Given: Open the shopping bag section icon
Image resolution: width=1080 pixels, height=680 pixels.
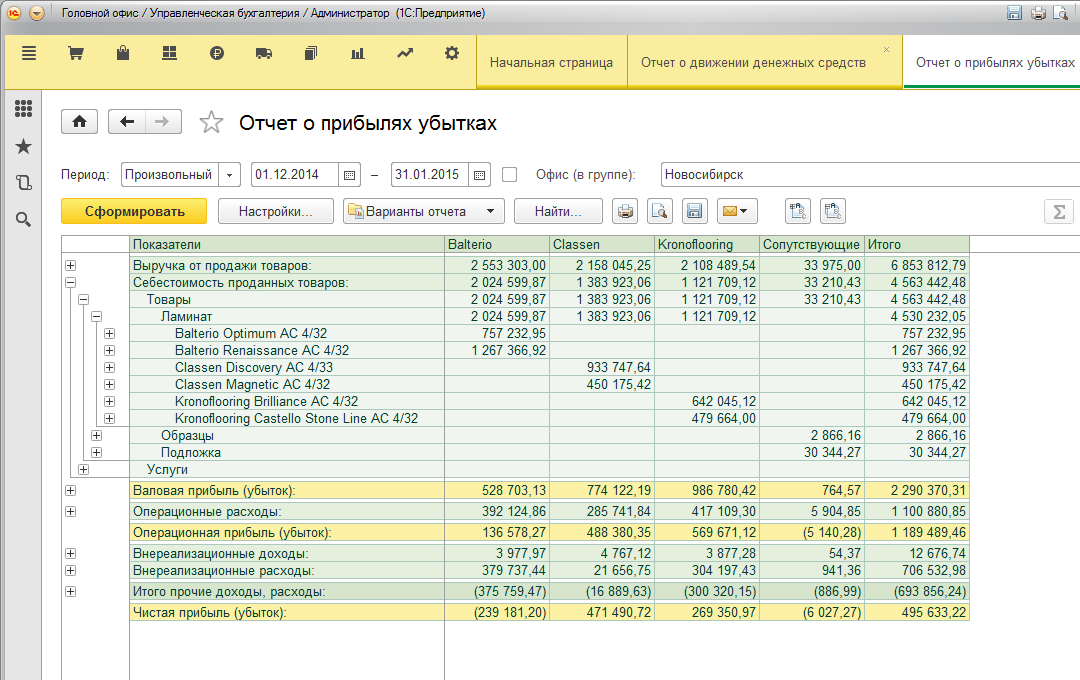Looking at the screenshot, I should pyautogui.click(x=123, y=53).
